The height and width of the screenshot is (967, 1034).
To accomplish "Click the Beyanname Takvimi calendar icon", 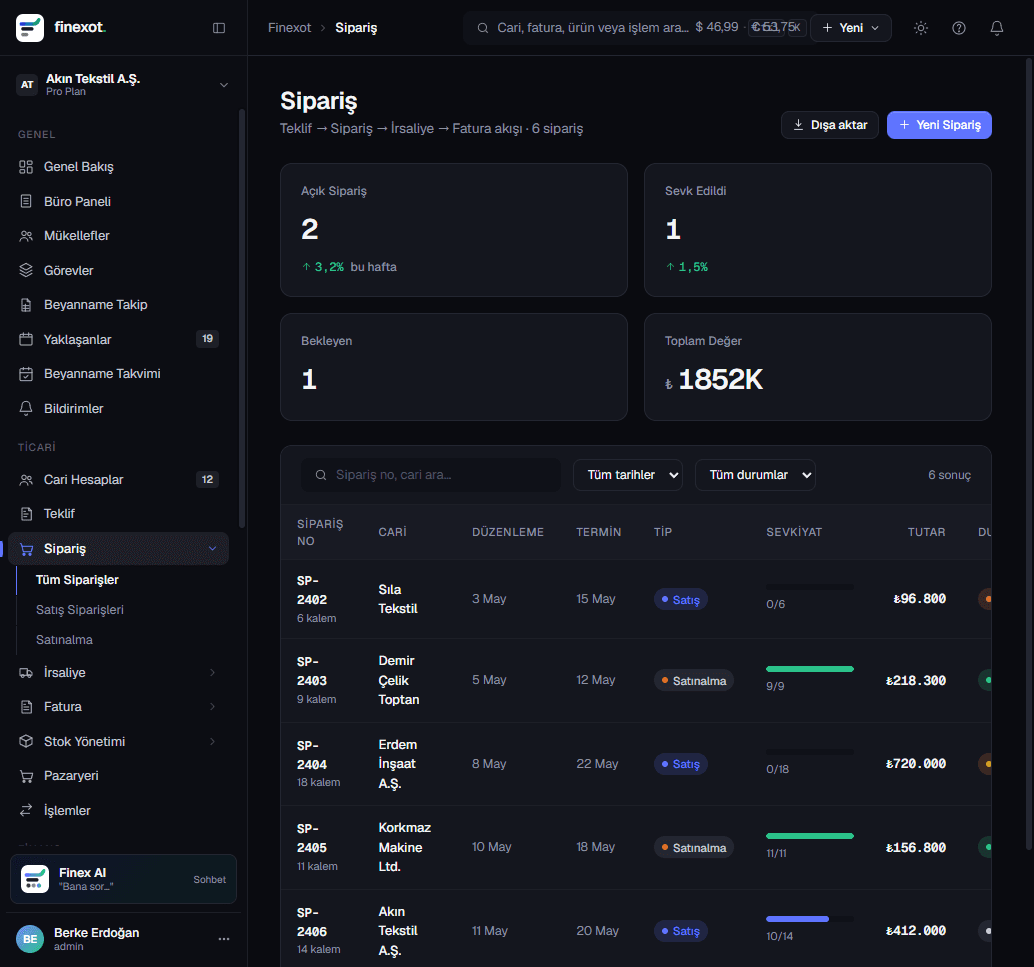I will click(26, 374).
